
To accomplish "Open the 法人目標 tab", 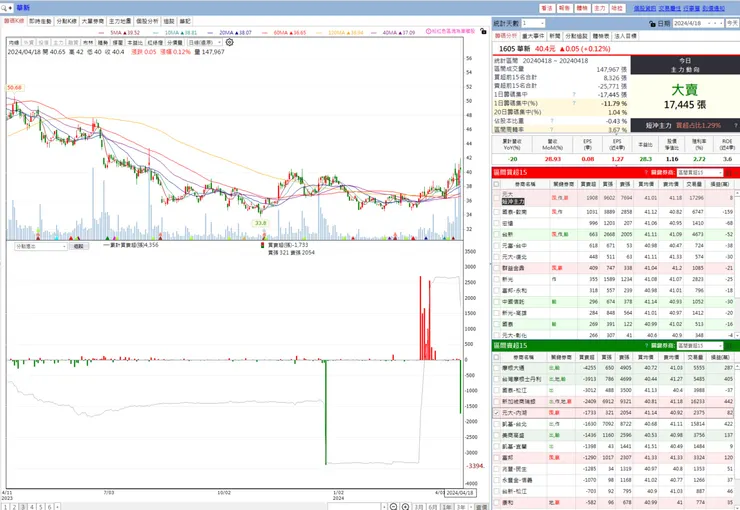I will click(x=626, y=36).
